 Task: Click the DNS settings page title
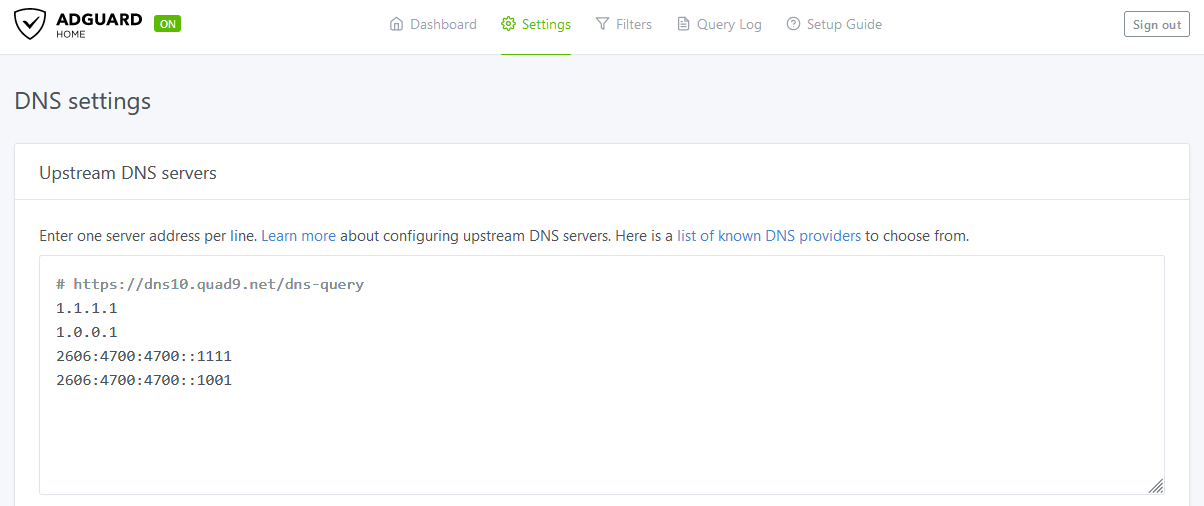pos(83,101)
